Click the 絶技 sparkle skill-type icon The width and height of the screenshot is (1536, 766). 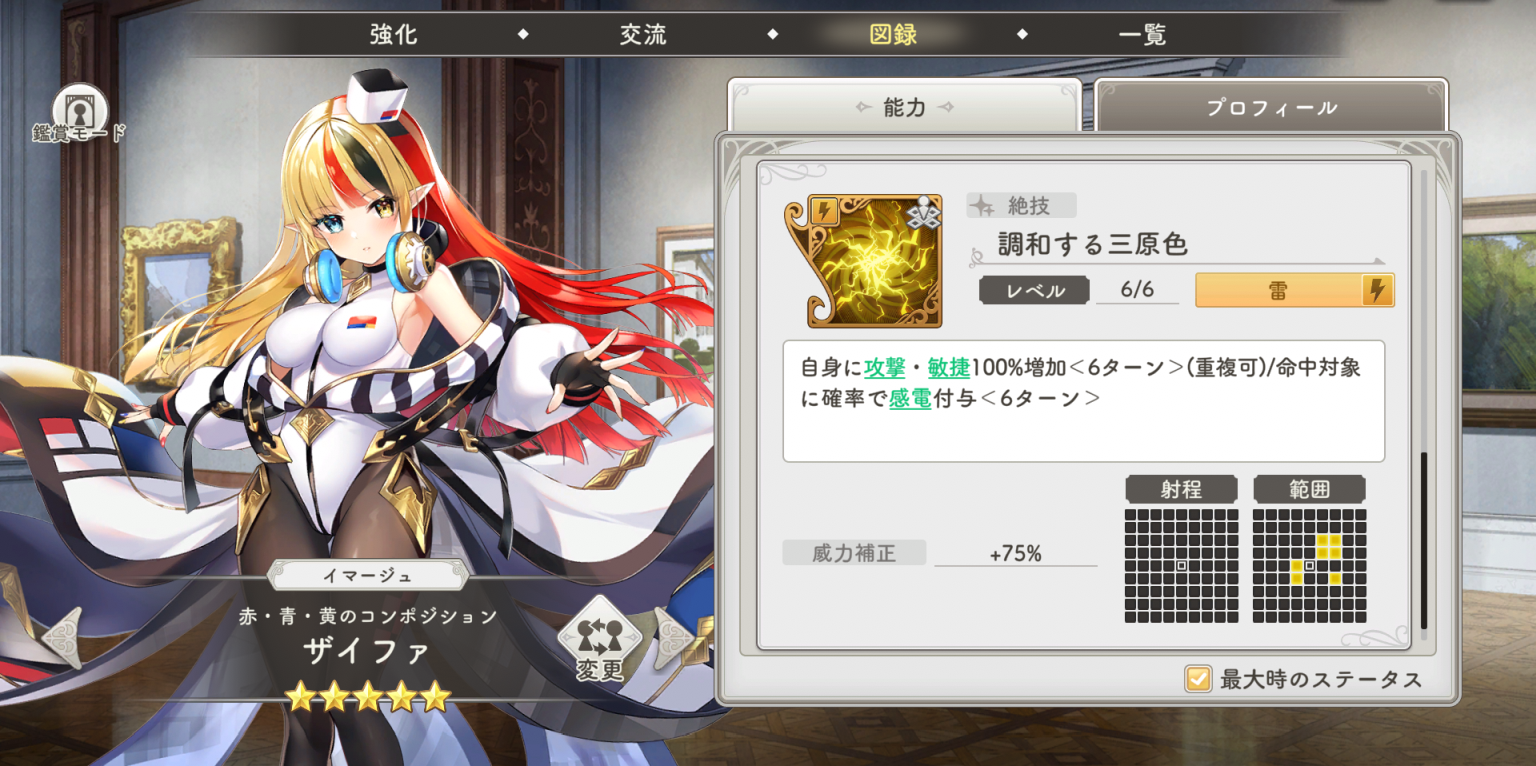coord(983,206)
